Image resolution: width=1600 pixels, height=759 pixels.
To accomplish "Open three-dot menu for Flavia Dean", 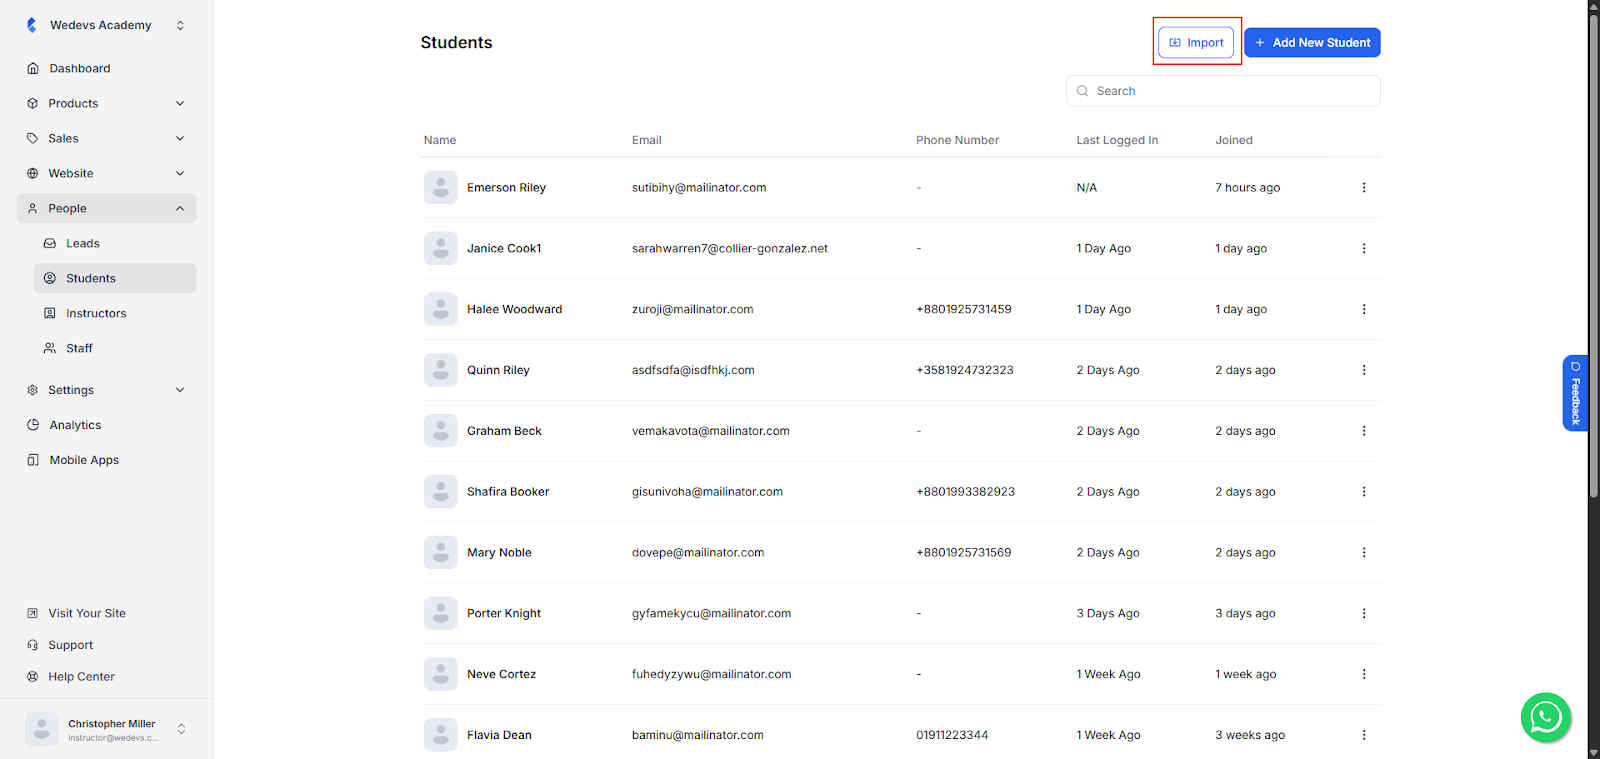I will coord(1363,735).
